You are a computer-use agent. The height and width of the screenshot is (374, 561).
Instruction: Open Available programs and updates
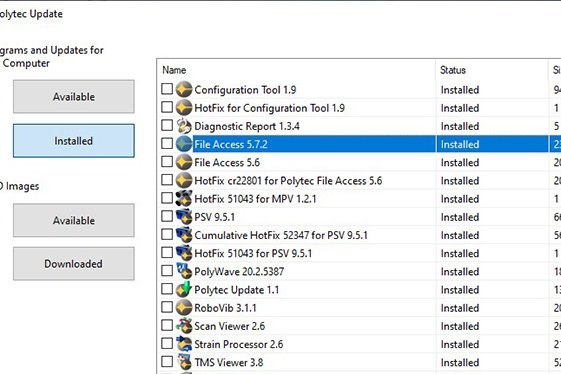coord(74,97)
